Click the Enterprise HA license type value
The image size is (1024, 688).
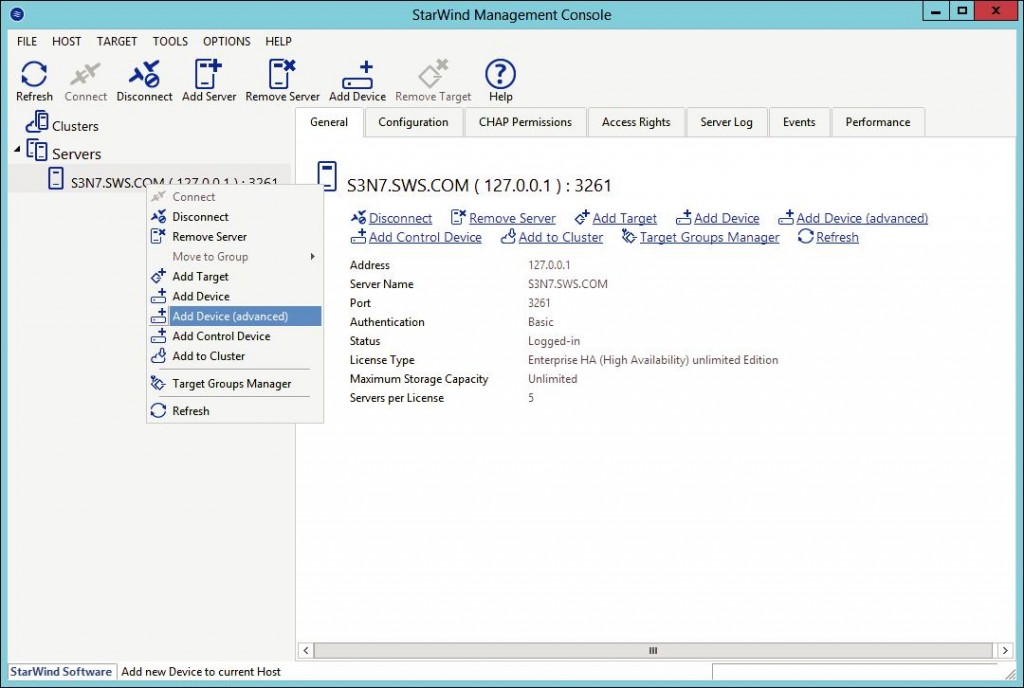coord(653,360)
